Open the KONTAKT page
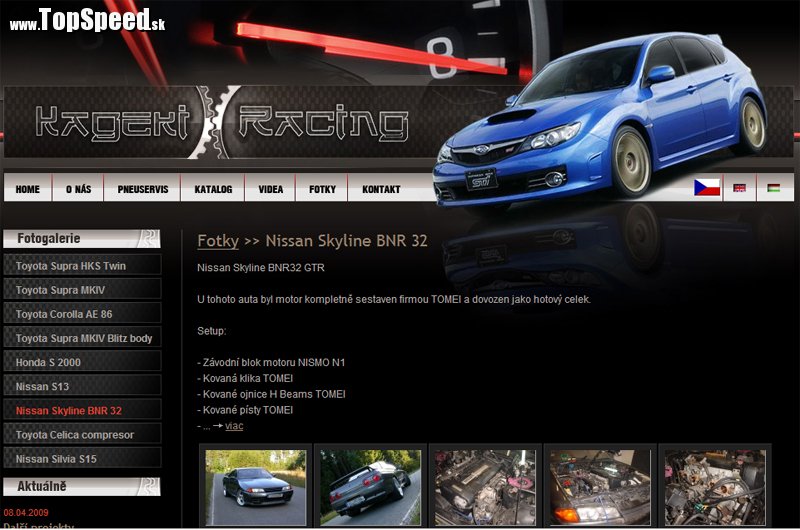Image resolution: width=800 pixels, height=530 pixels. (x=381, y=189)
